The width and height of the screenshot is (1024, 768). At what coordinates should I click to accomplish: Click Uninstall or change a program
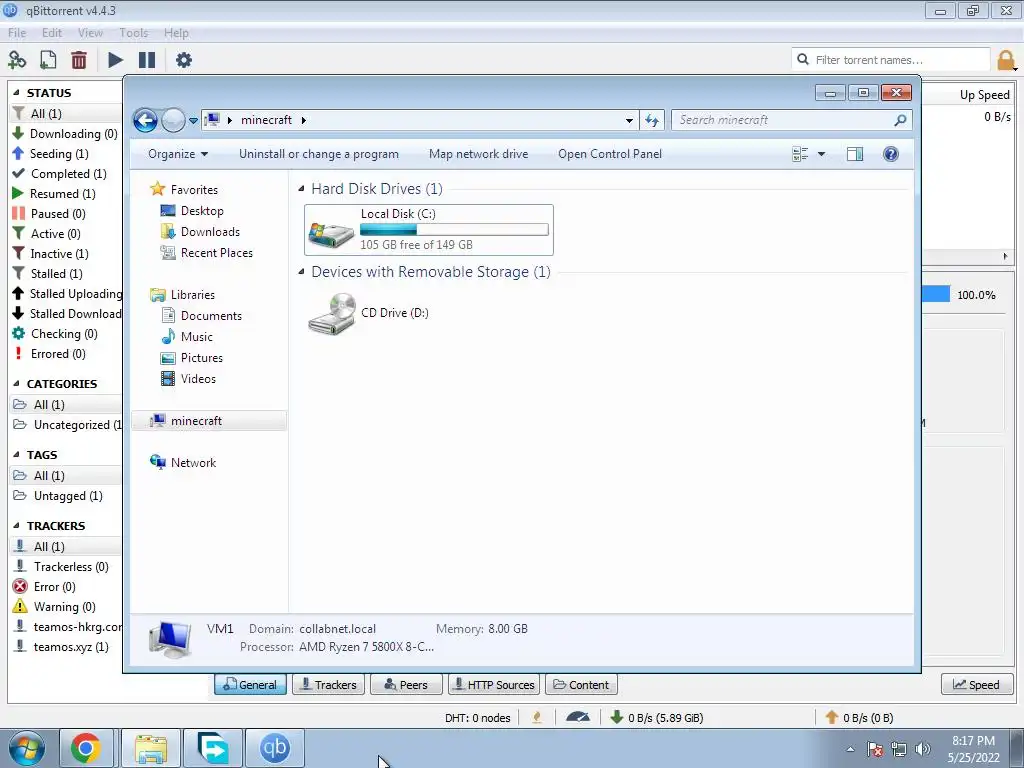click(319, 154)
